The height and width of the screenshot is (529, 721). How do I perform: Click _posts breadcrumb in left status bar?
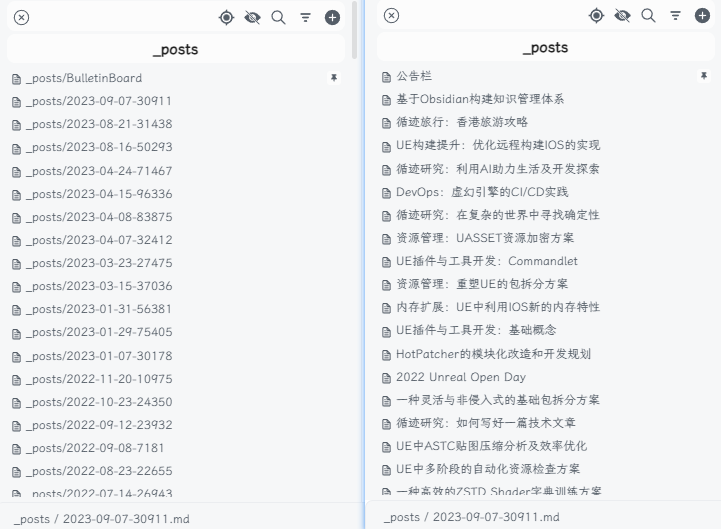(32, 519)
